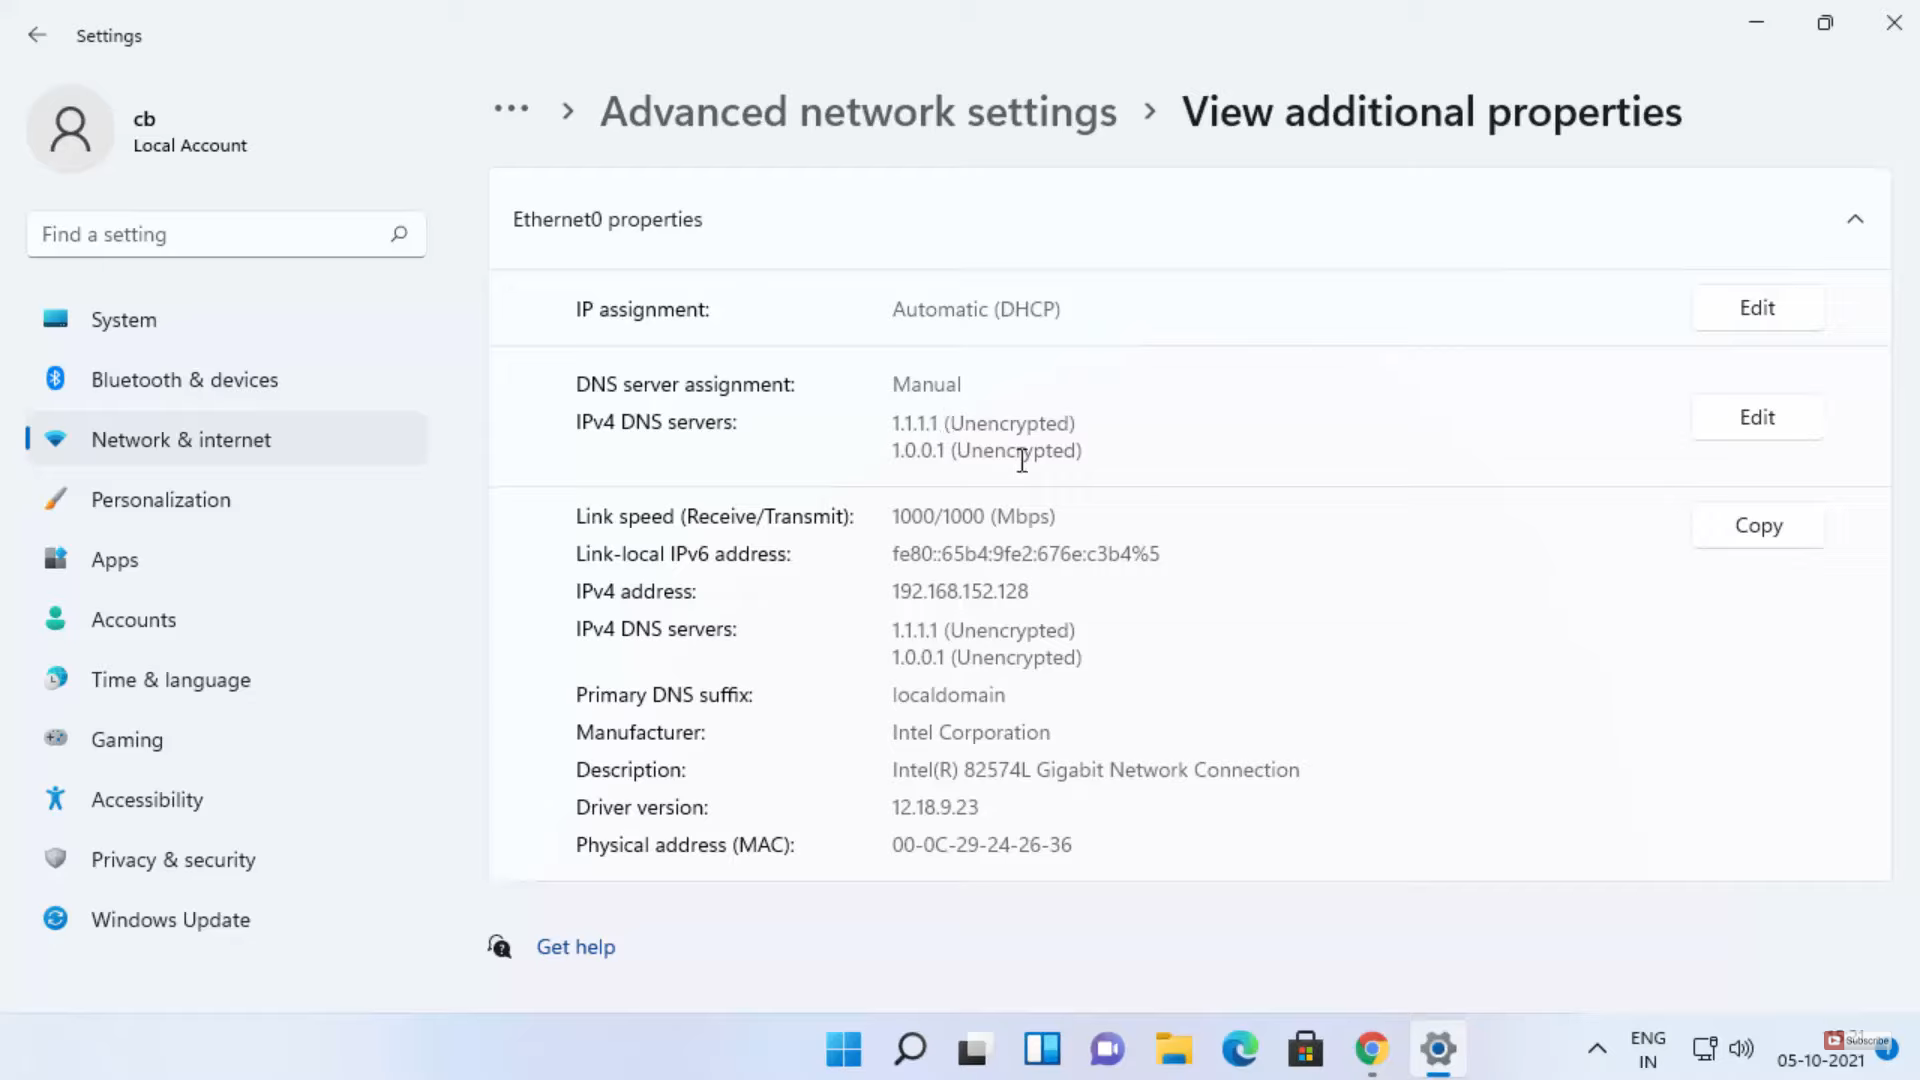Expand breadcrumb ellipsis menu
The width and height of the screenshot is (1920, 1080).
pyautogui.click(x=511, y=110)
